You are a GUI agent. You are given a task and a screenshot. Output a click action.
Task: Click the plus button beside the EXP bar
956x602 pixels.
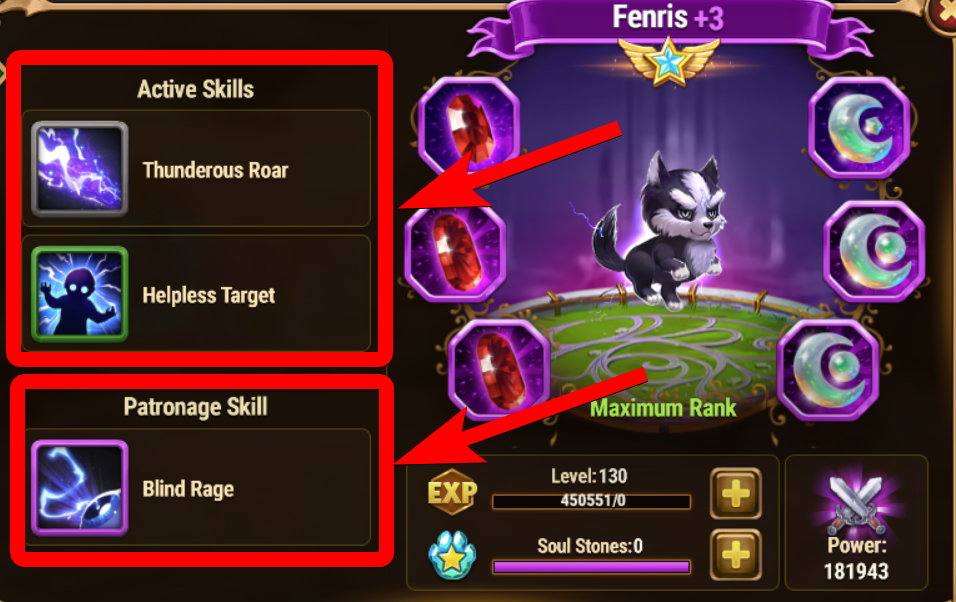point(736,493)
